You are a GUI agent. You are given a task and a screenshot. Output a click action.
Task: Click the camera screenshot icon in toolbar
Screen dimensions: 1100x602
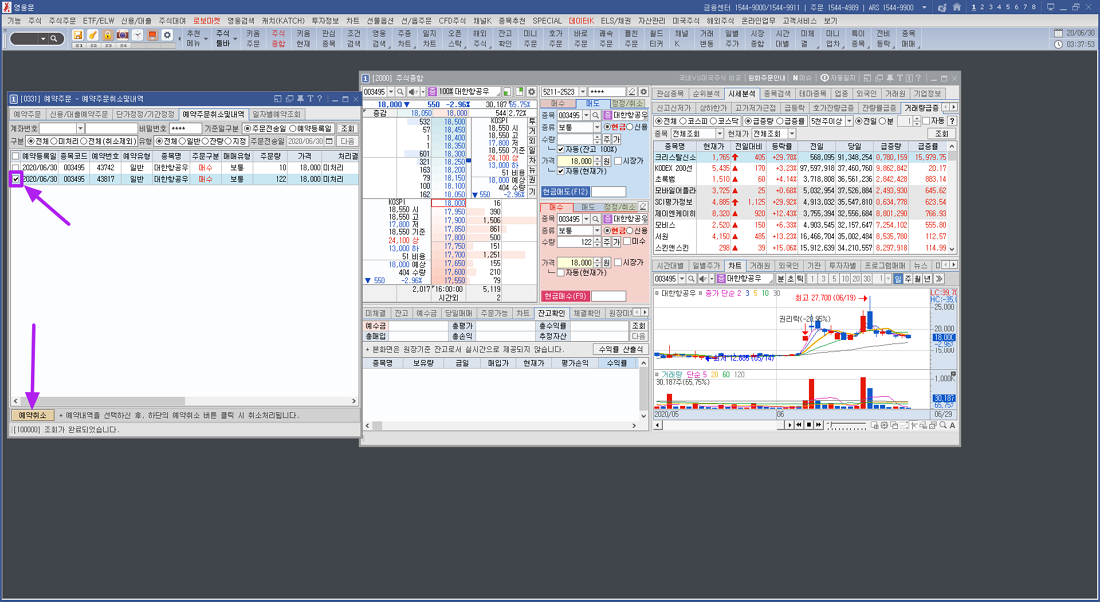(x=122, y=35)
